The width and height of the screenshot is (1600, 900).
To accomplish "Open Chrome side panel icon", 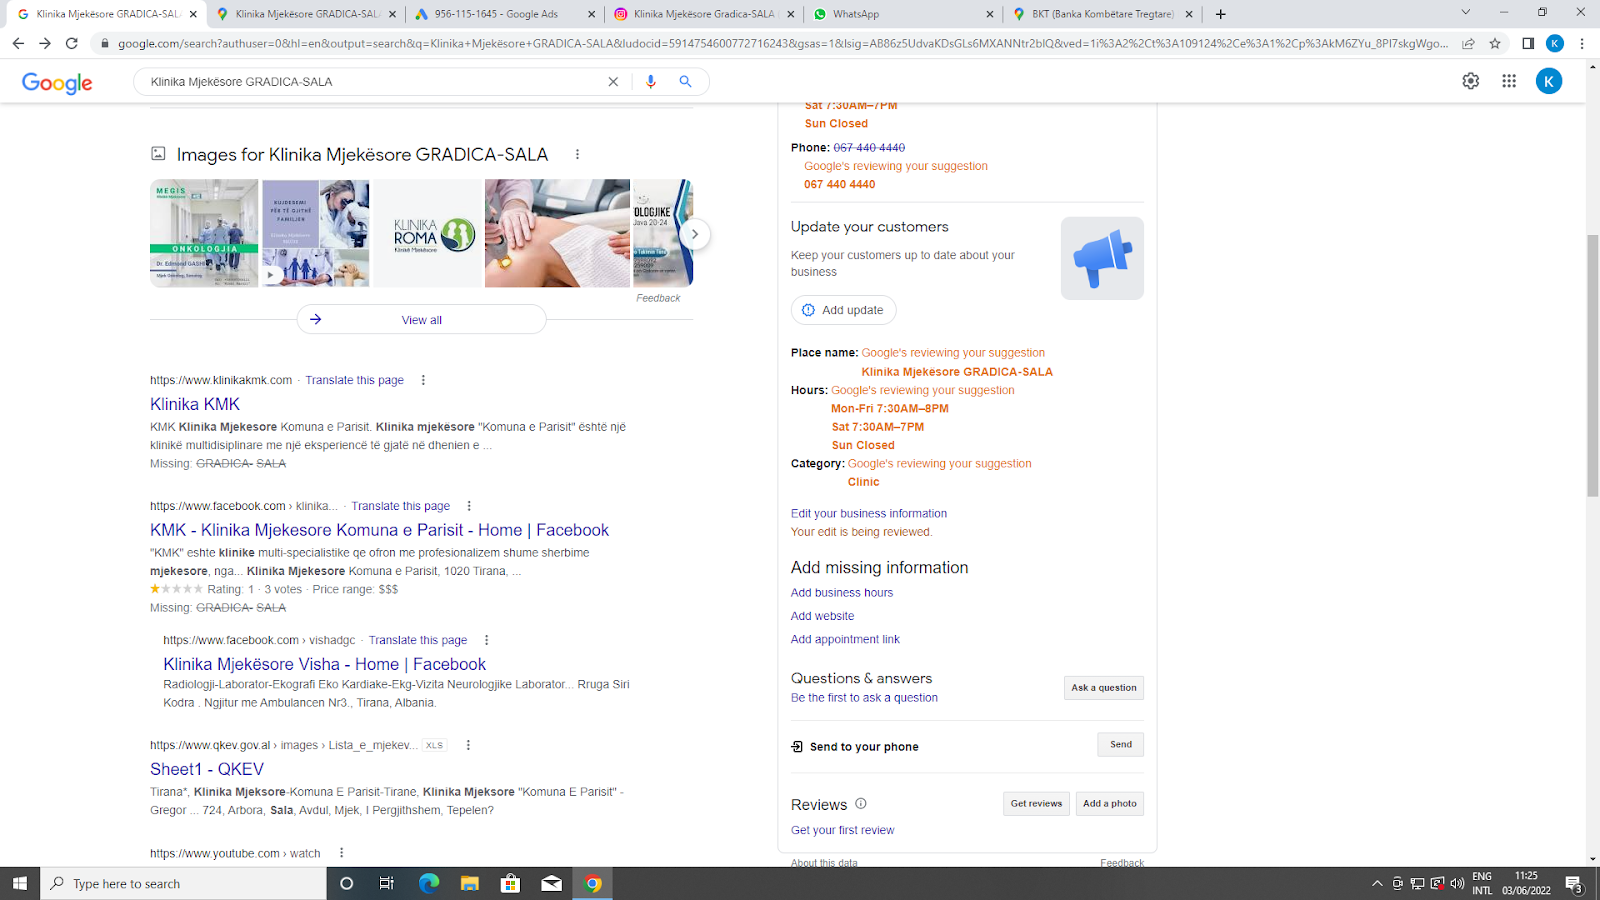I will pyautogui.click(x=1528, y=43).
